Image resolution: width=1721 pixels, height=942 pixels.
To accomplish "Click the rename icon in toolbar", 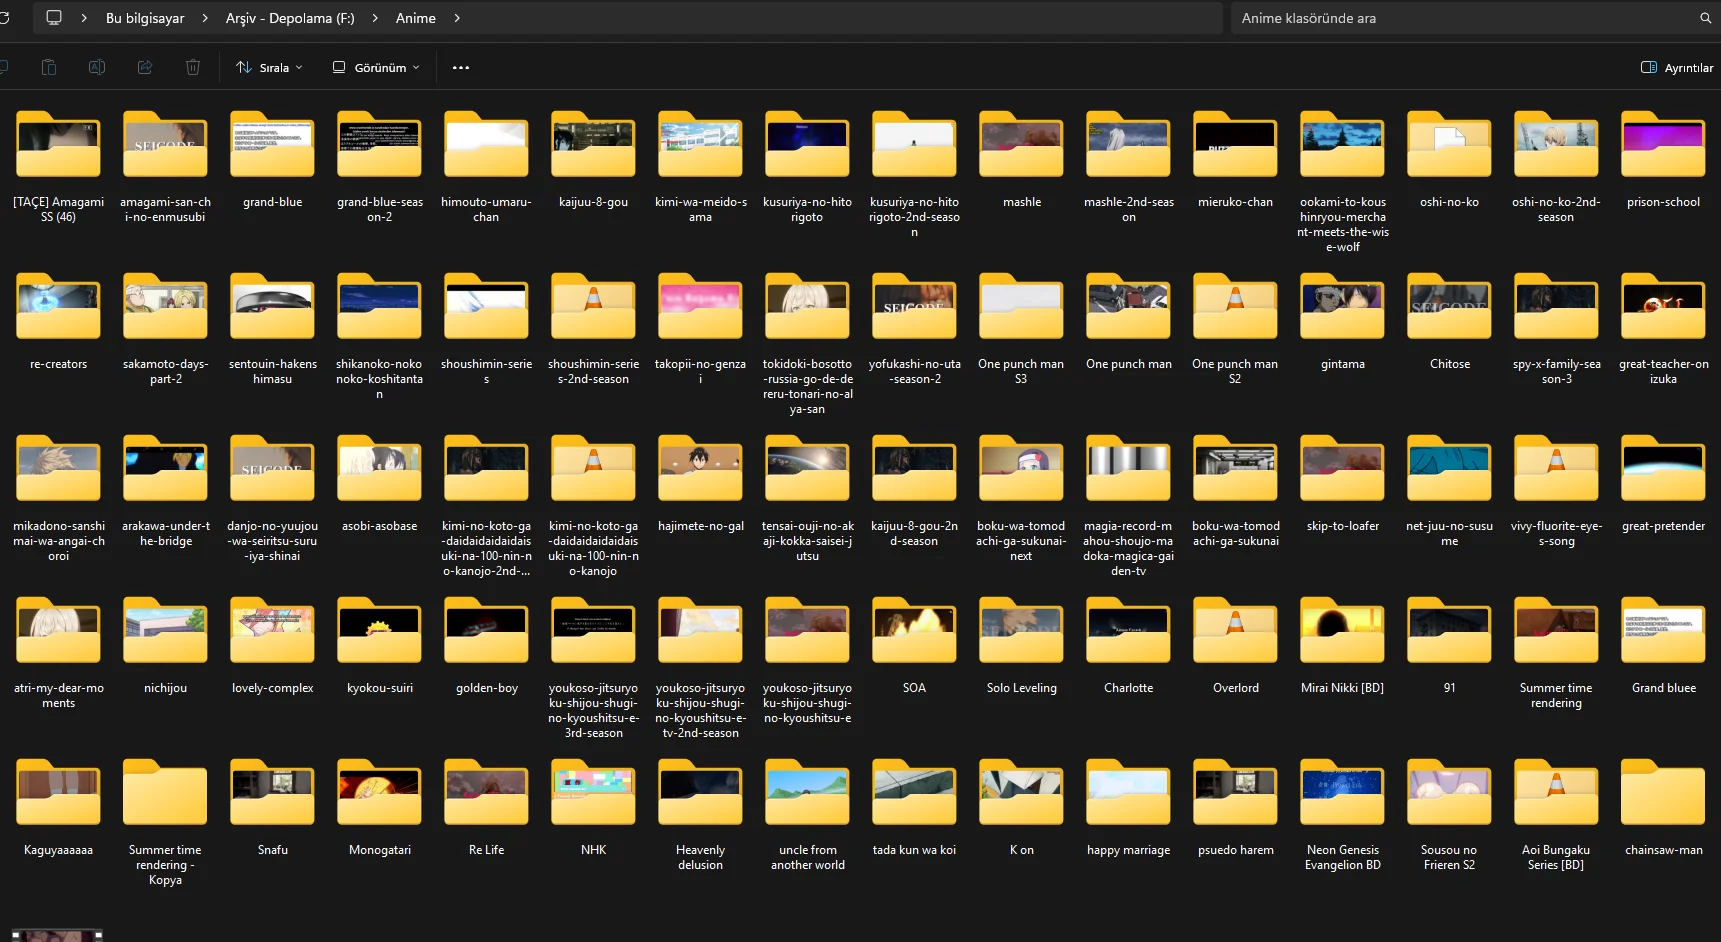I will click(x=97, y=67).
